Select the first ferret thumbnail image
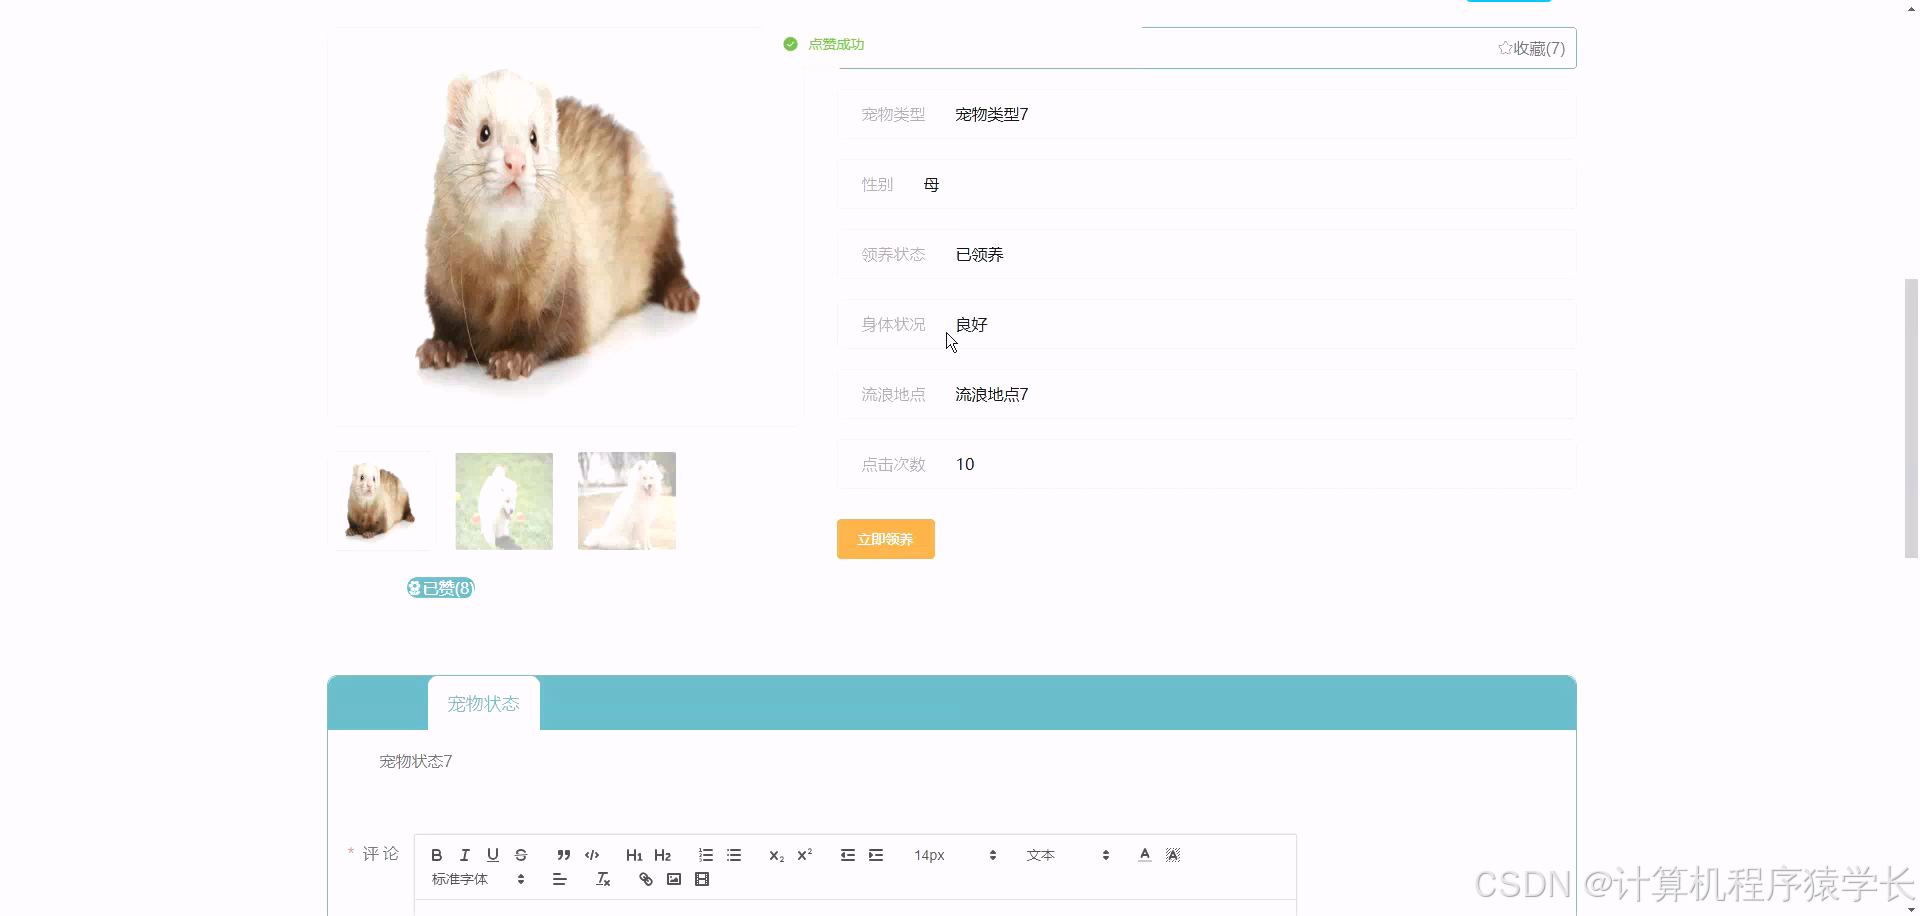Viewport: 1920px width, 916px height. 381,501
